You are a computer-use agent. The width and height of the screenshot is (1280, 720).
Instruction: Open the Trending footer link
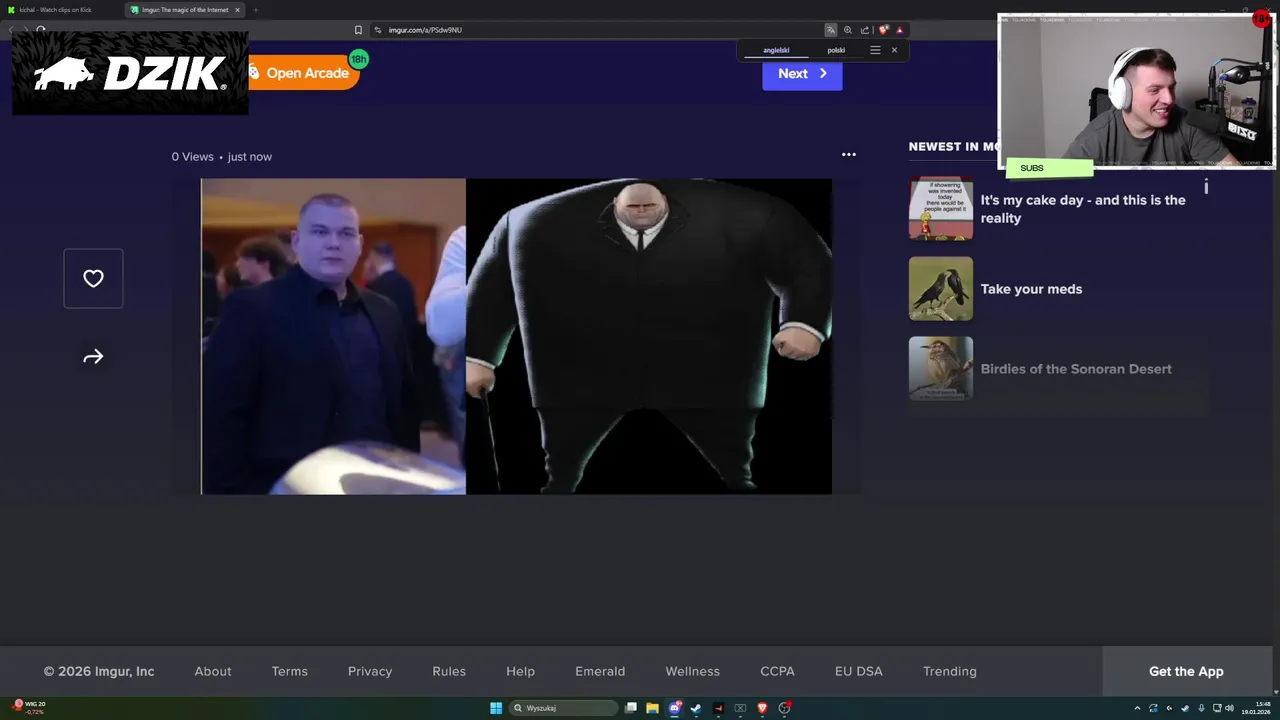tap(950, 672)
